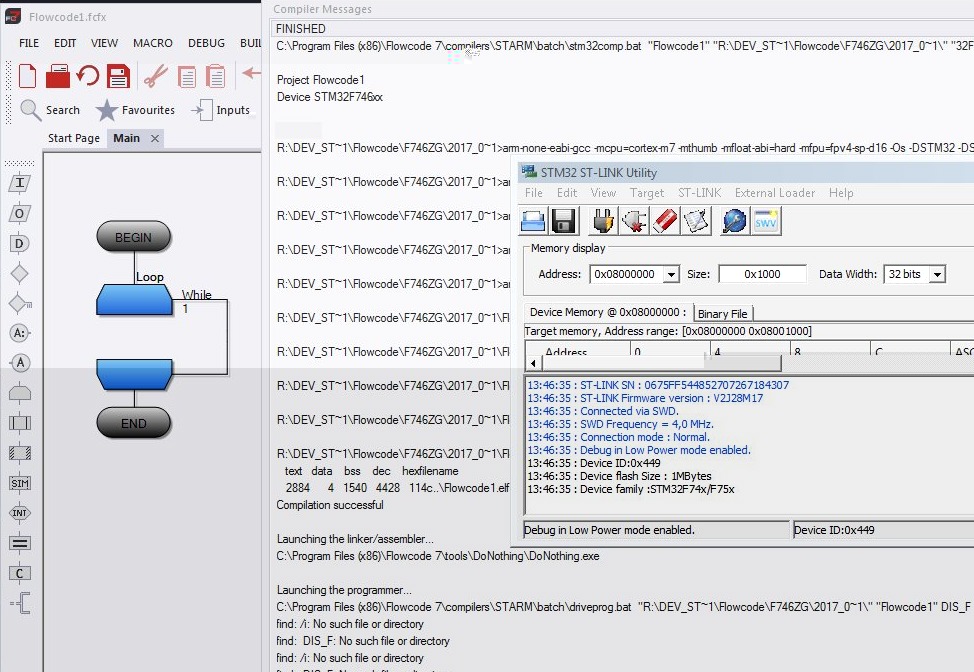Select the Comment bracket icon tool
The width and height of the screenshot is (974, 672).
pyautogui.click(x=20, y=603)
